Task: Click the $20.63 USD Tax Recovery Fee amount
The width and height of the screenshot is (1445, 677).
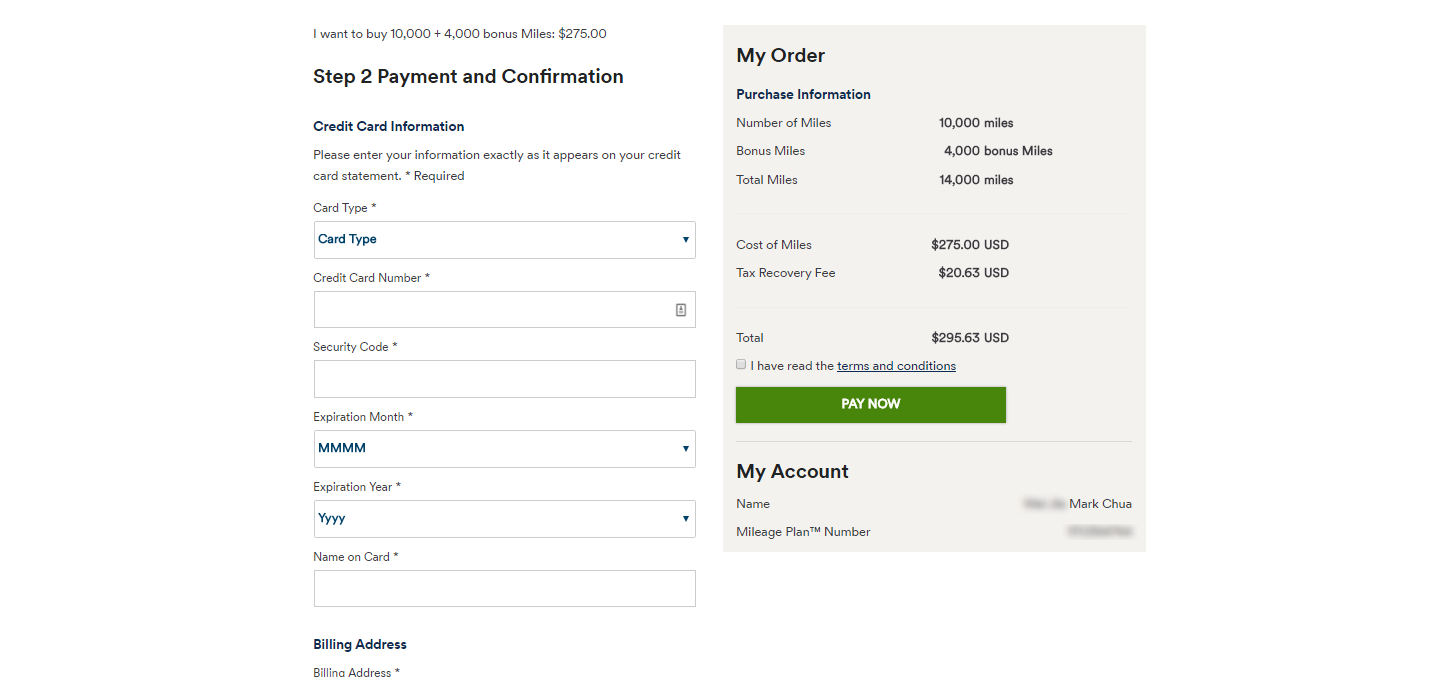Action: [973, 273]
